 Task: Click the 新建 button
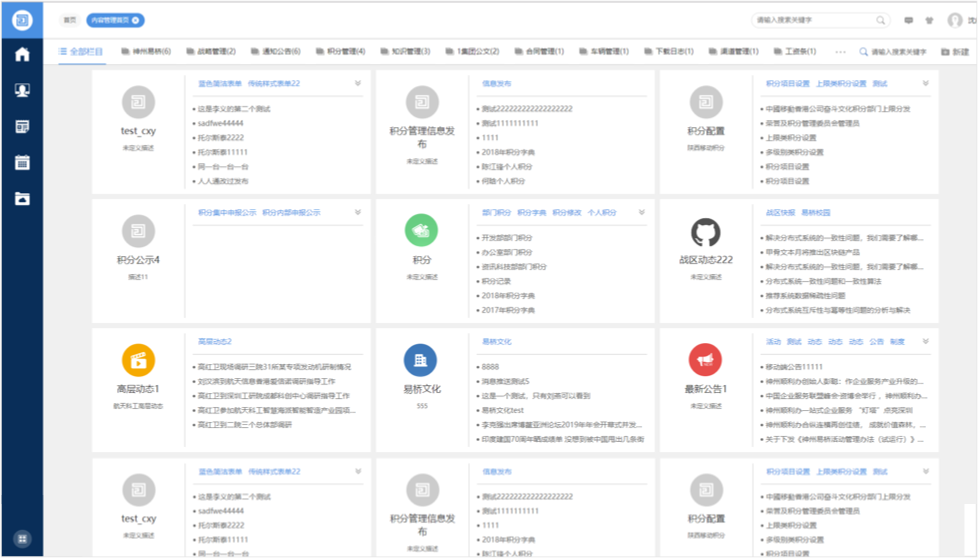tap(954, 51)
